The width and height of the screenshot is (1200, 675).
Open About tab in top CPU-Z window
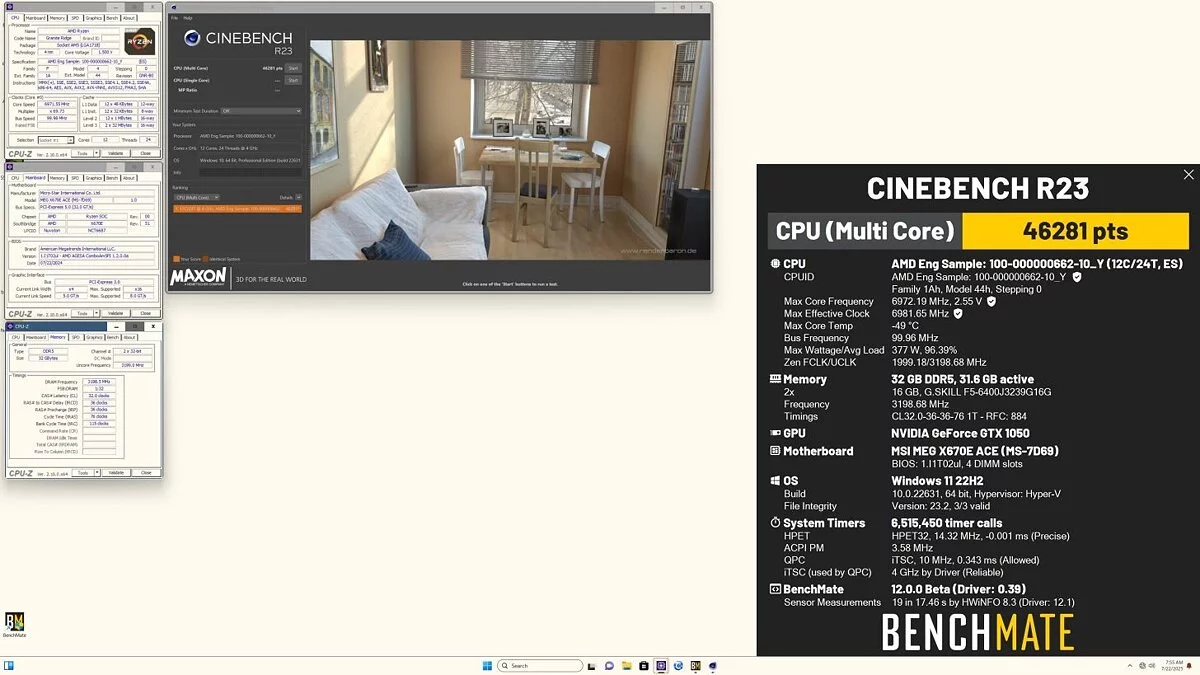click(x=128, y=18)
